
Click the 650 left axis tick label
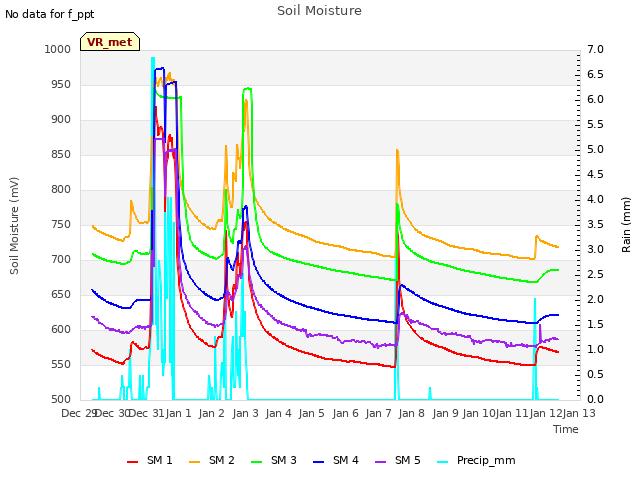[x=61, y=294]
